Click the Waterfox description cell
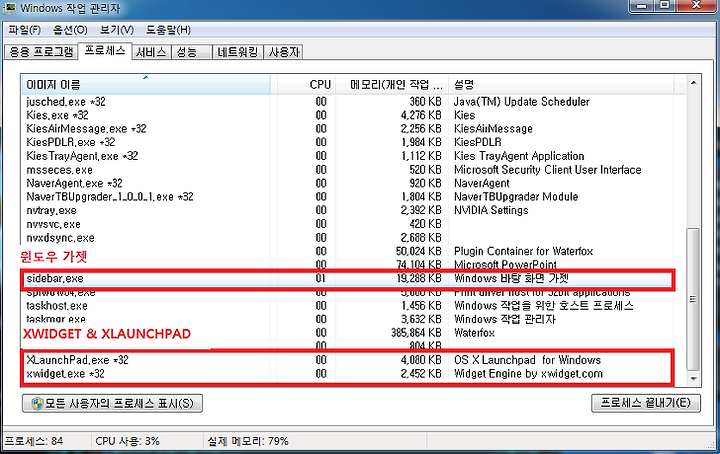This screenshot has width=720, height=454. coord(474,333)
